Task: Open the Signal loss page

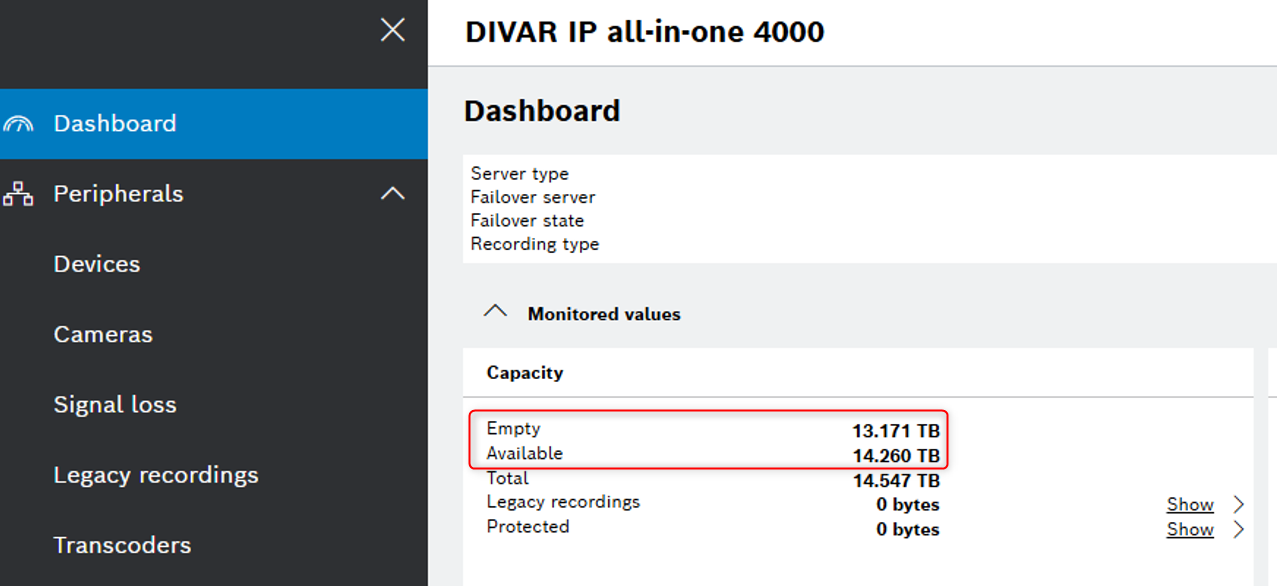Action: coord(115,405)
